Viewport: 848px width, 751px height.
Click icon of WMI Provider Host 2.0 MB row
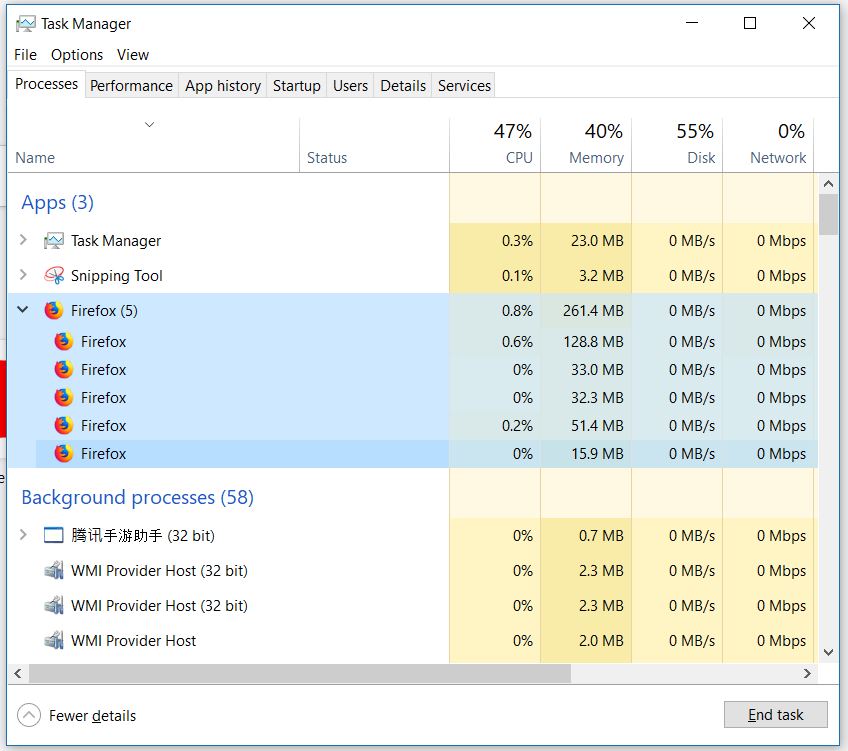tap(54, 641)
